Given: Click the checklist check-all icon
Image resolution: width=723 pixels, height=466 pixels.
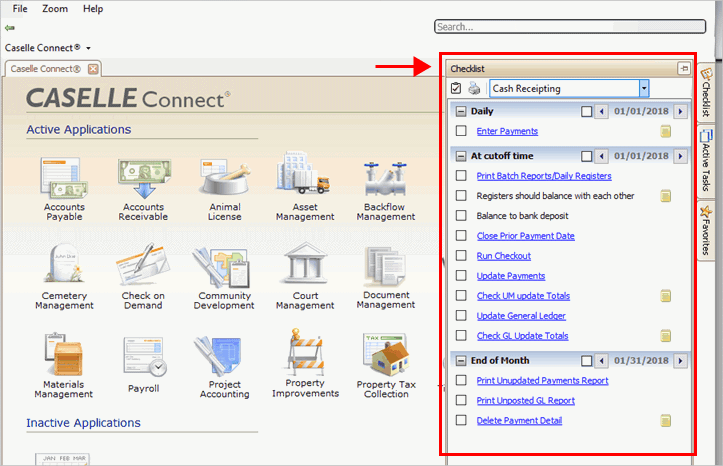Looking at the screenshot, I should 456,88.
